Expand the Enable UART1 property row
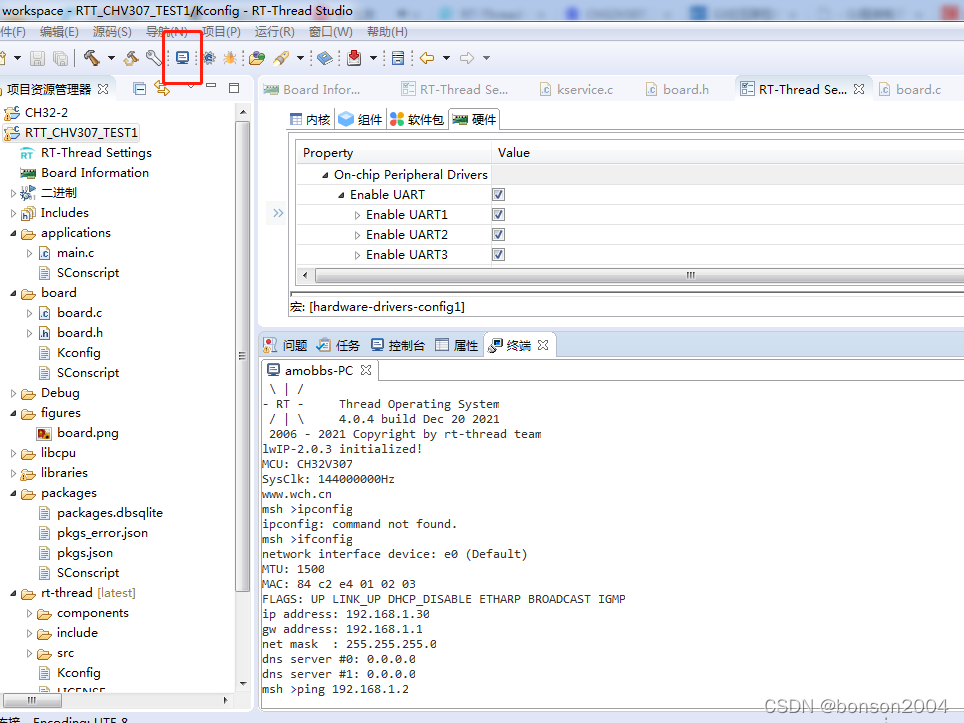 pyautogui.click(x=357, y=215)
